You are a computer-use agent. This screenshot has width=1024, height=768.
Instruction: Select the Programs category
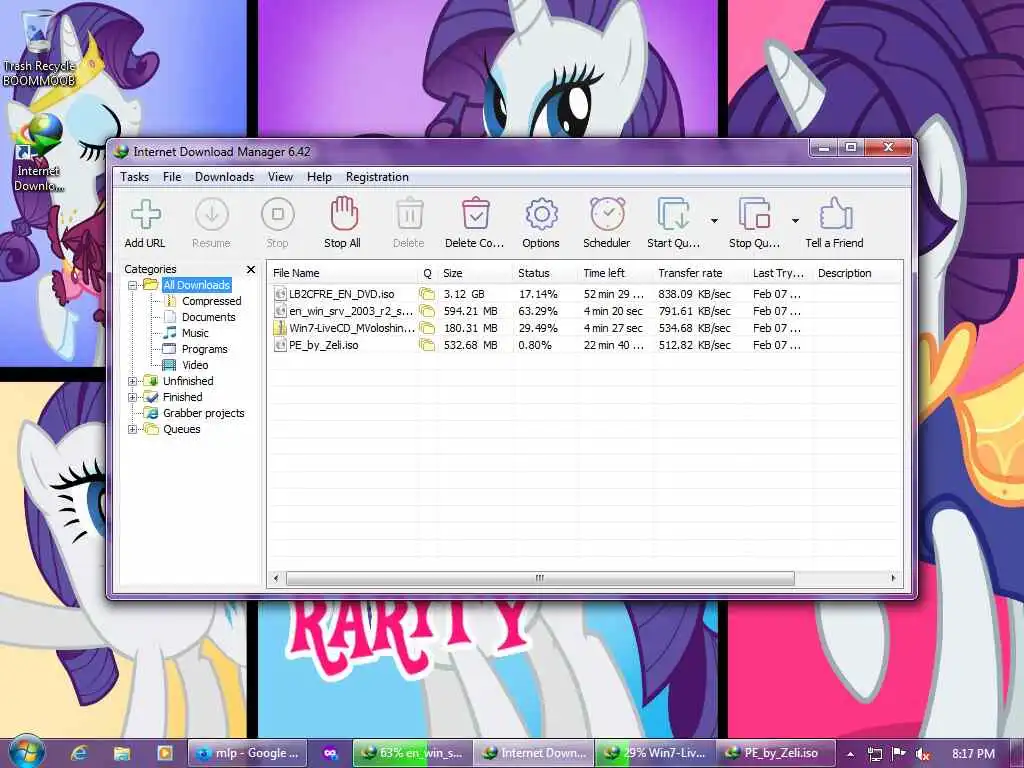tap(204, 349)
